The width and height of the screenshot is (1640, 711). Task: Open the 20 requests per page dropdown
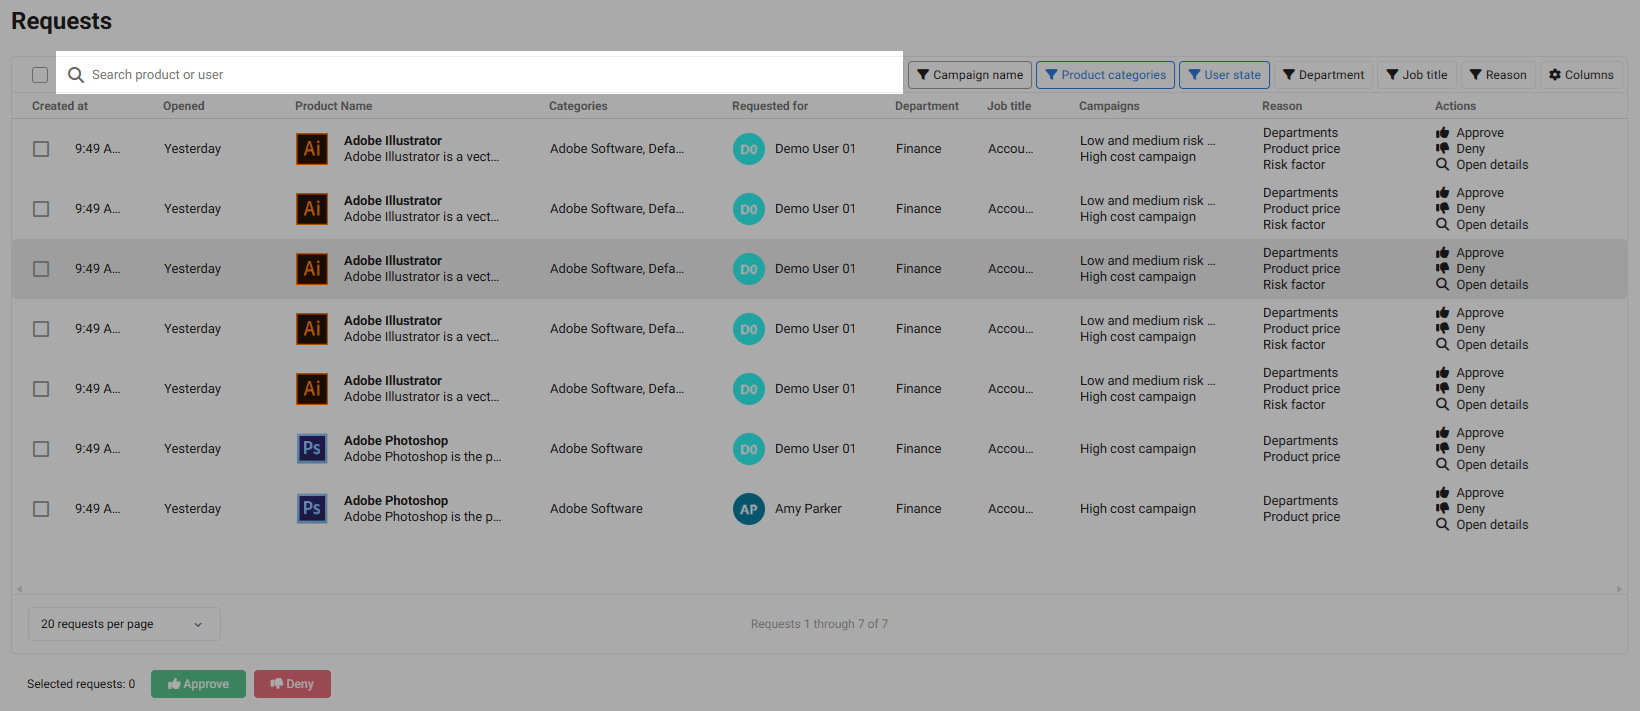(123, 624)
